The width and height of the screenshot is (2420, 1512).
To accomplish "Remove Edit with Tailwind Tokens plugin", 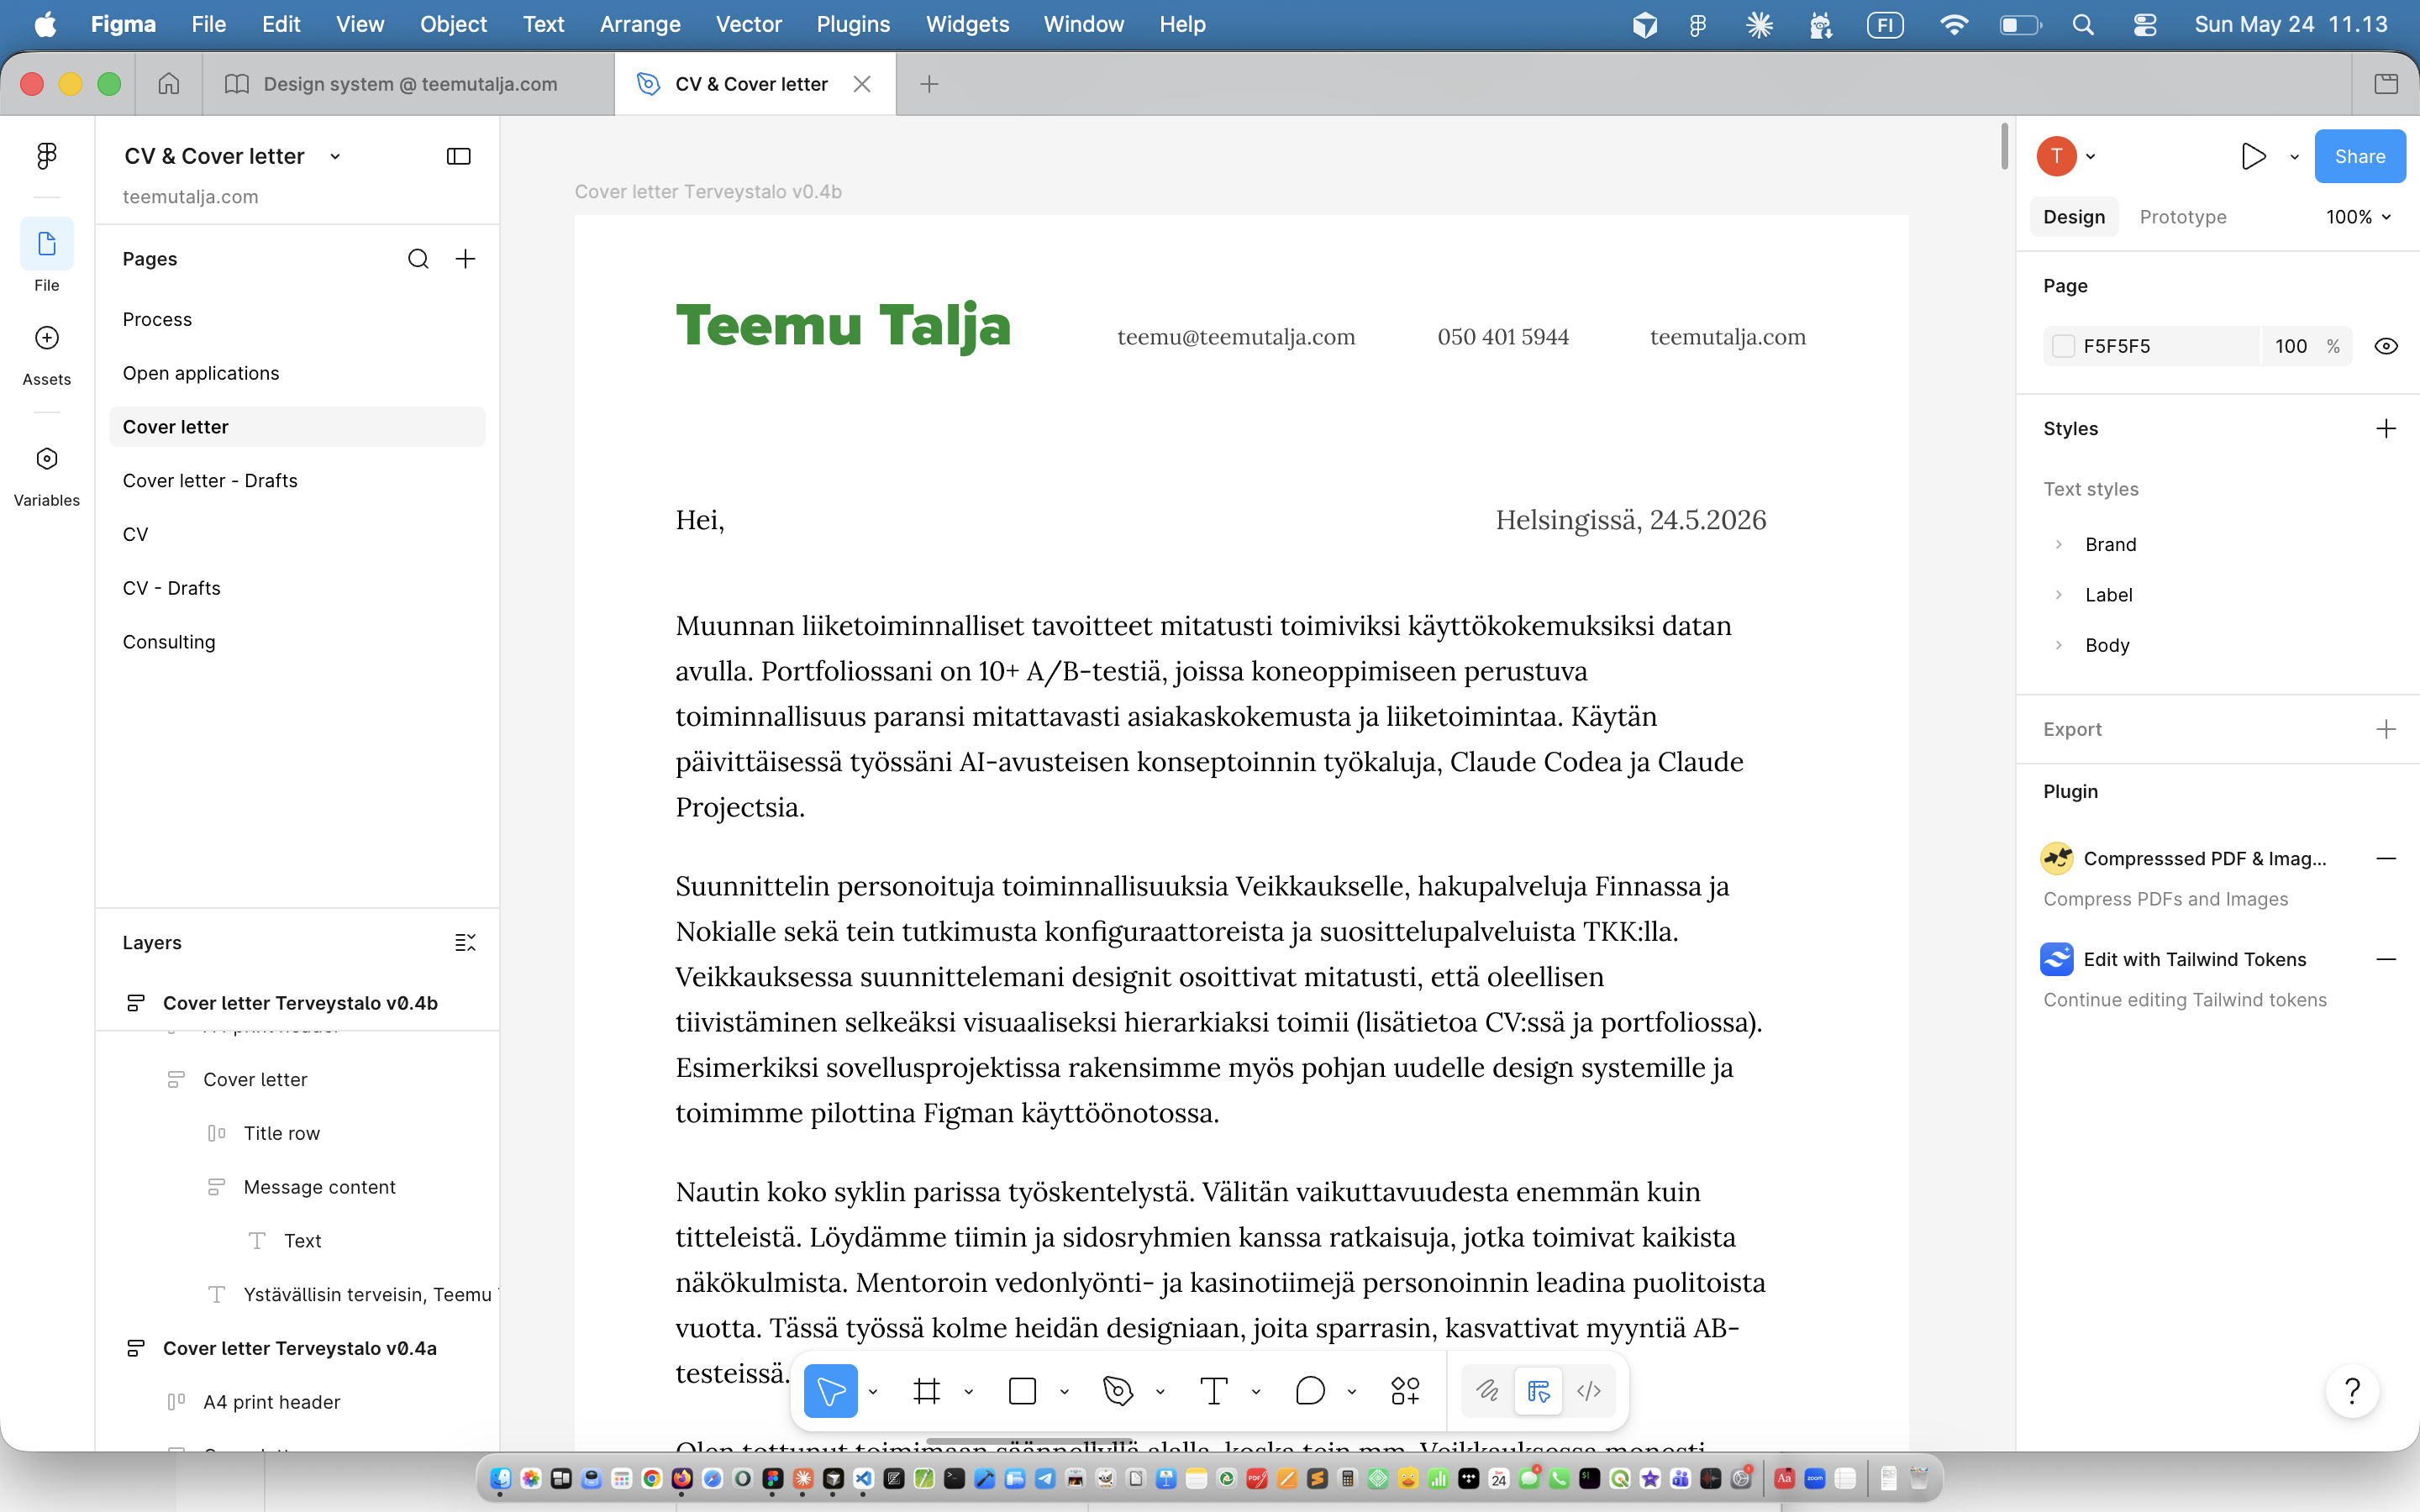I will [2386, 960].
